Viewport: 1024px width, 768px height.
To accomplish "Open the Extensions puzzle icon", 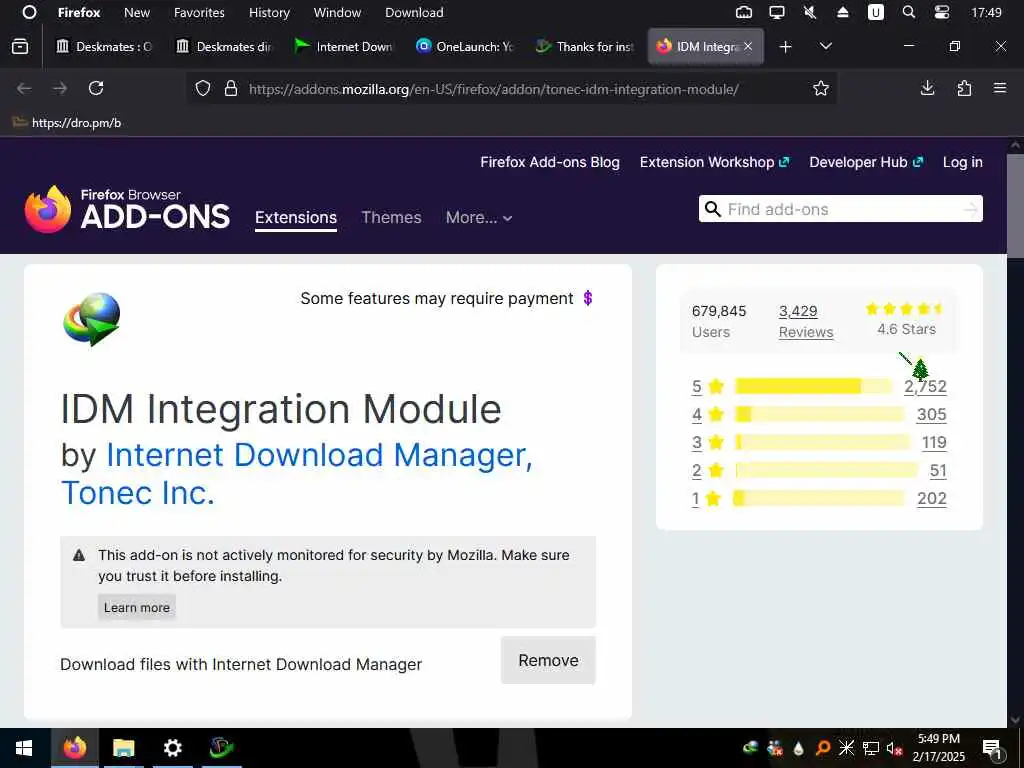I will 964,88.
